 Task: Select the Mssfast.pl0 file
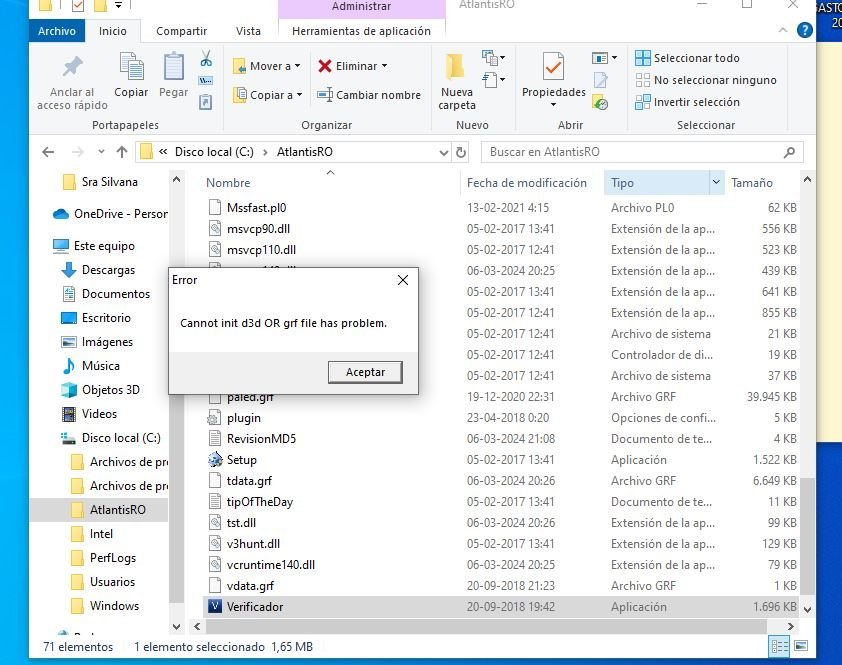pos(256,208)
